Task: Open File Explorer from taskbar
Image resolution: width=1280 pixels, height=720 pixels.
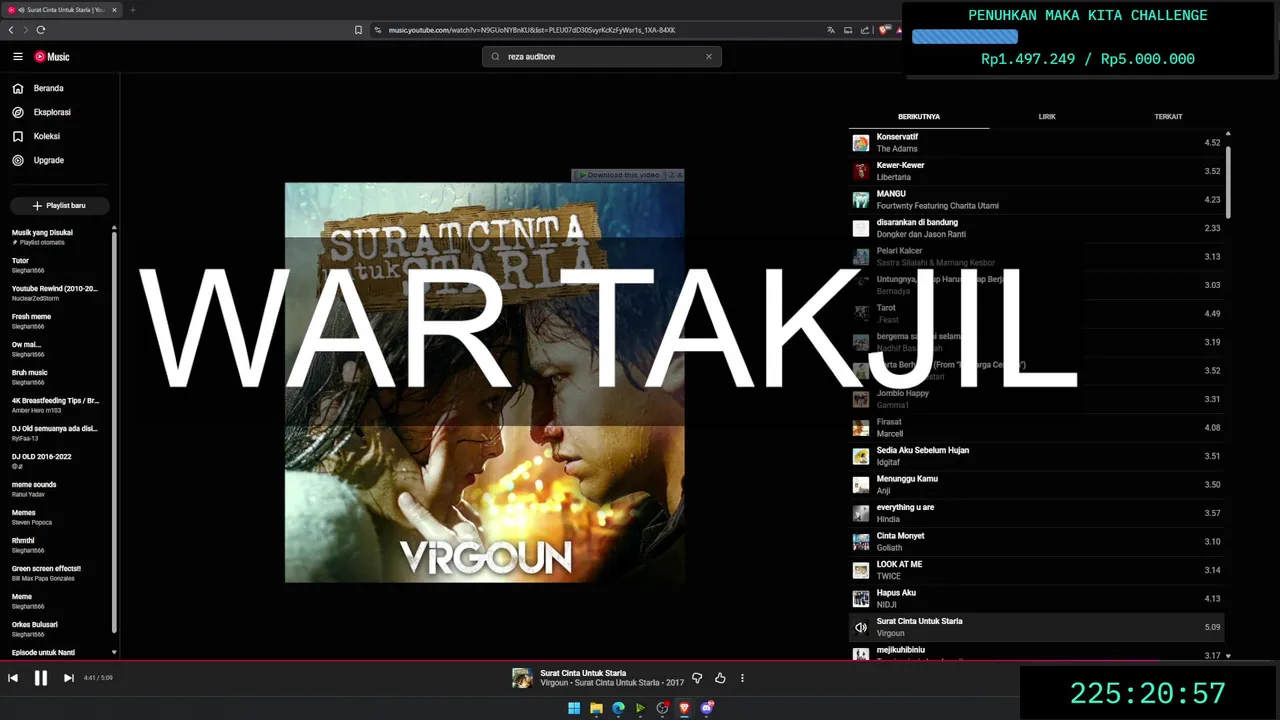Action: click(x=596, y=708)
